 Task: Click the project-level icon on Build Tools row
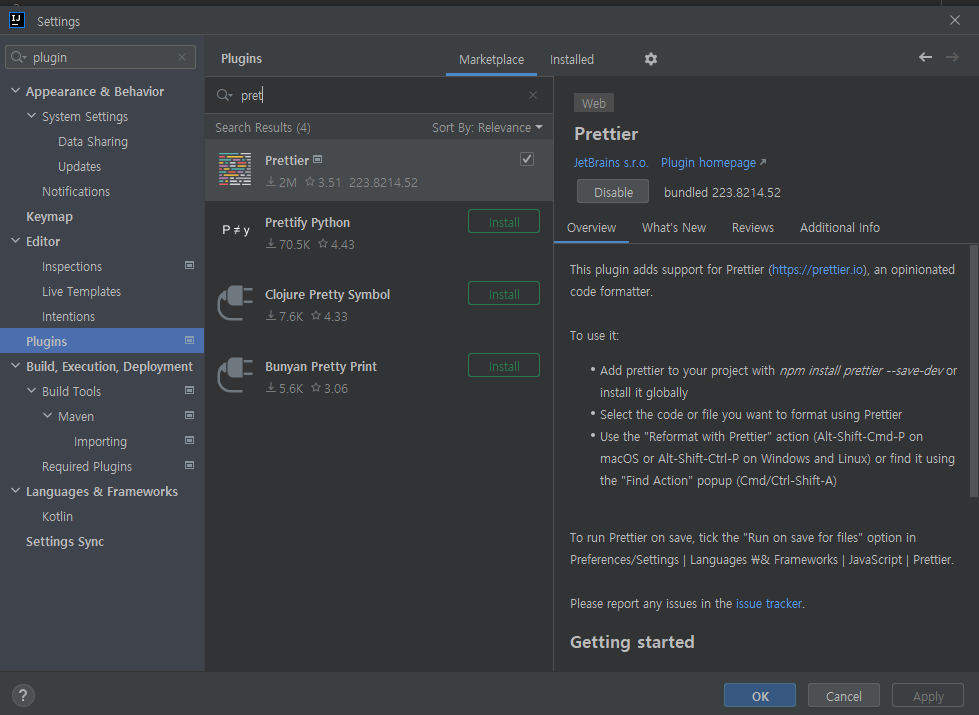coord(189,390)
